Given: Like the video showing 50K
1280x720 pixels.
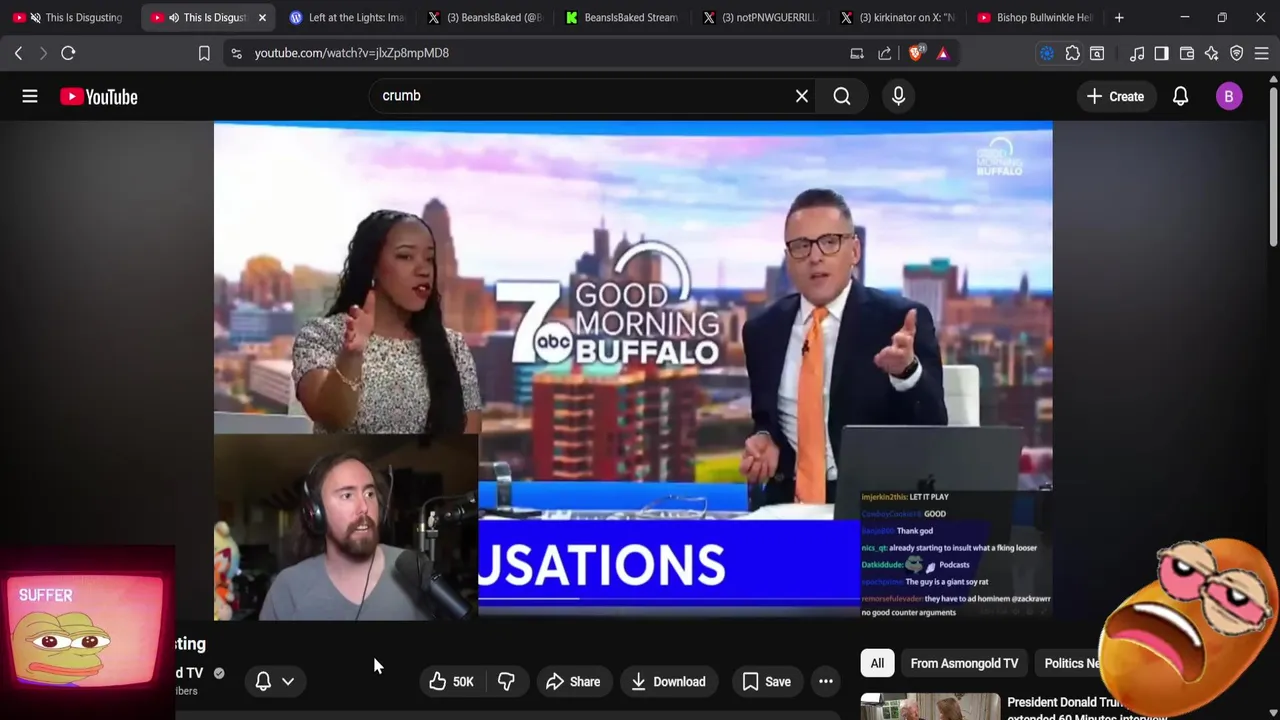Looking at the screenshot, I should coord(450,682).
